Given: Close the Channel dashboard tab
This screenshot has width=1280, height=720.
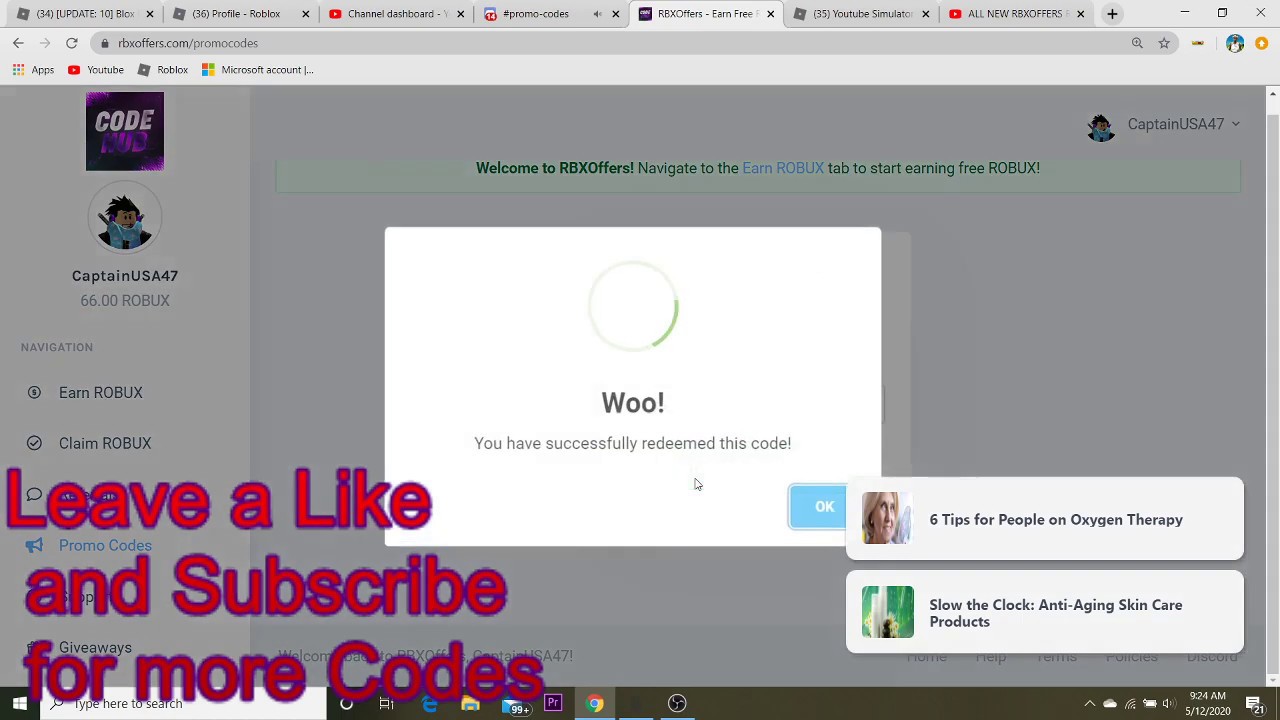Looking at the screenshot, I should (x=460, y=14).
